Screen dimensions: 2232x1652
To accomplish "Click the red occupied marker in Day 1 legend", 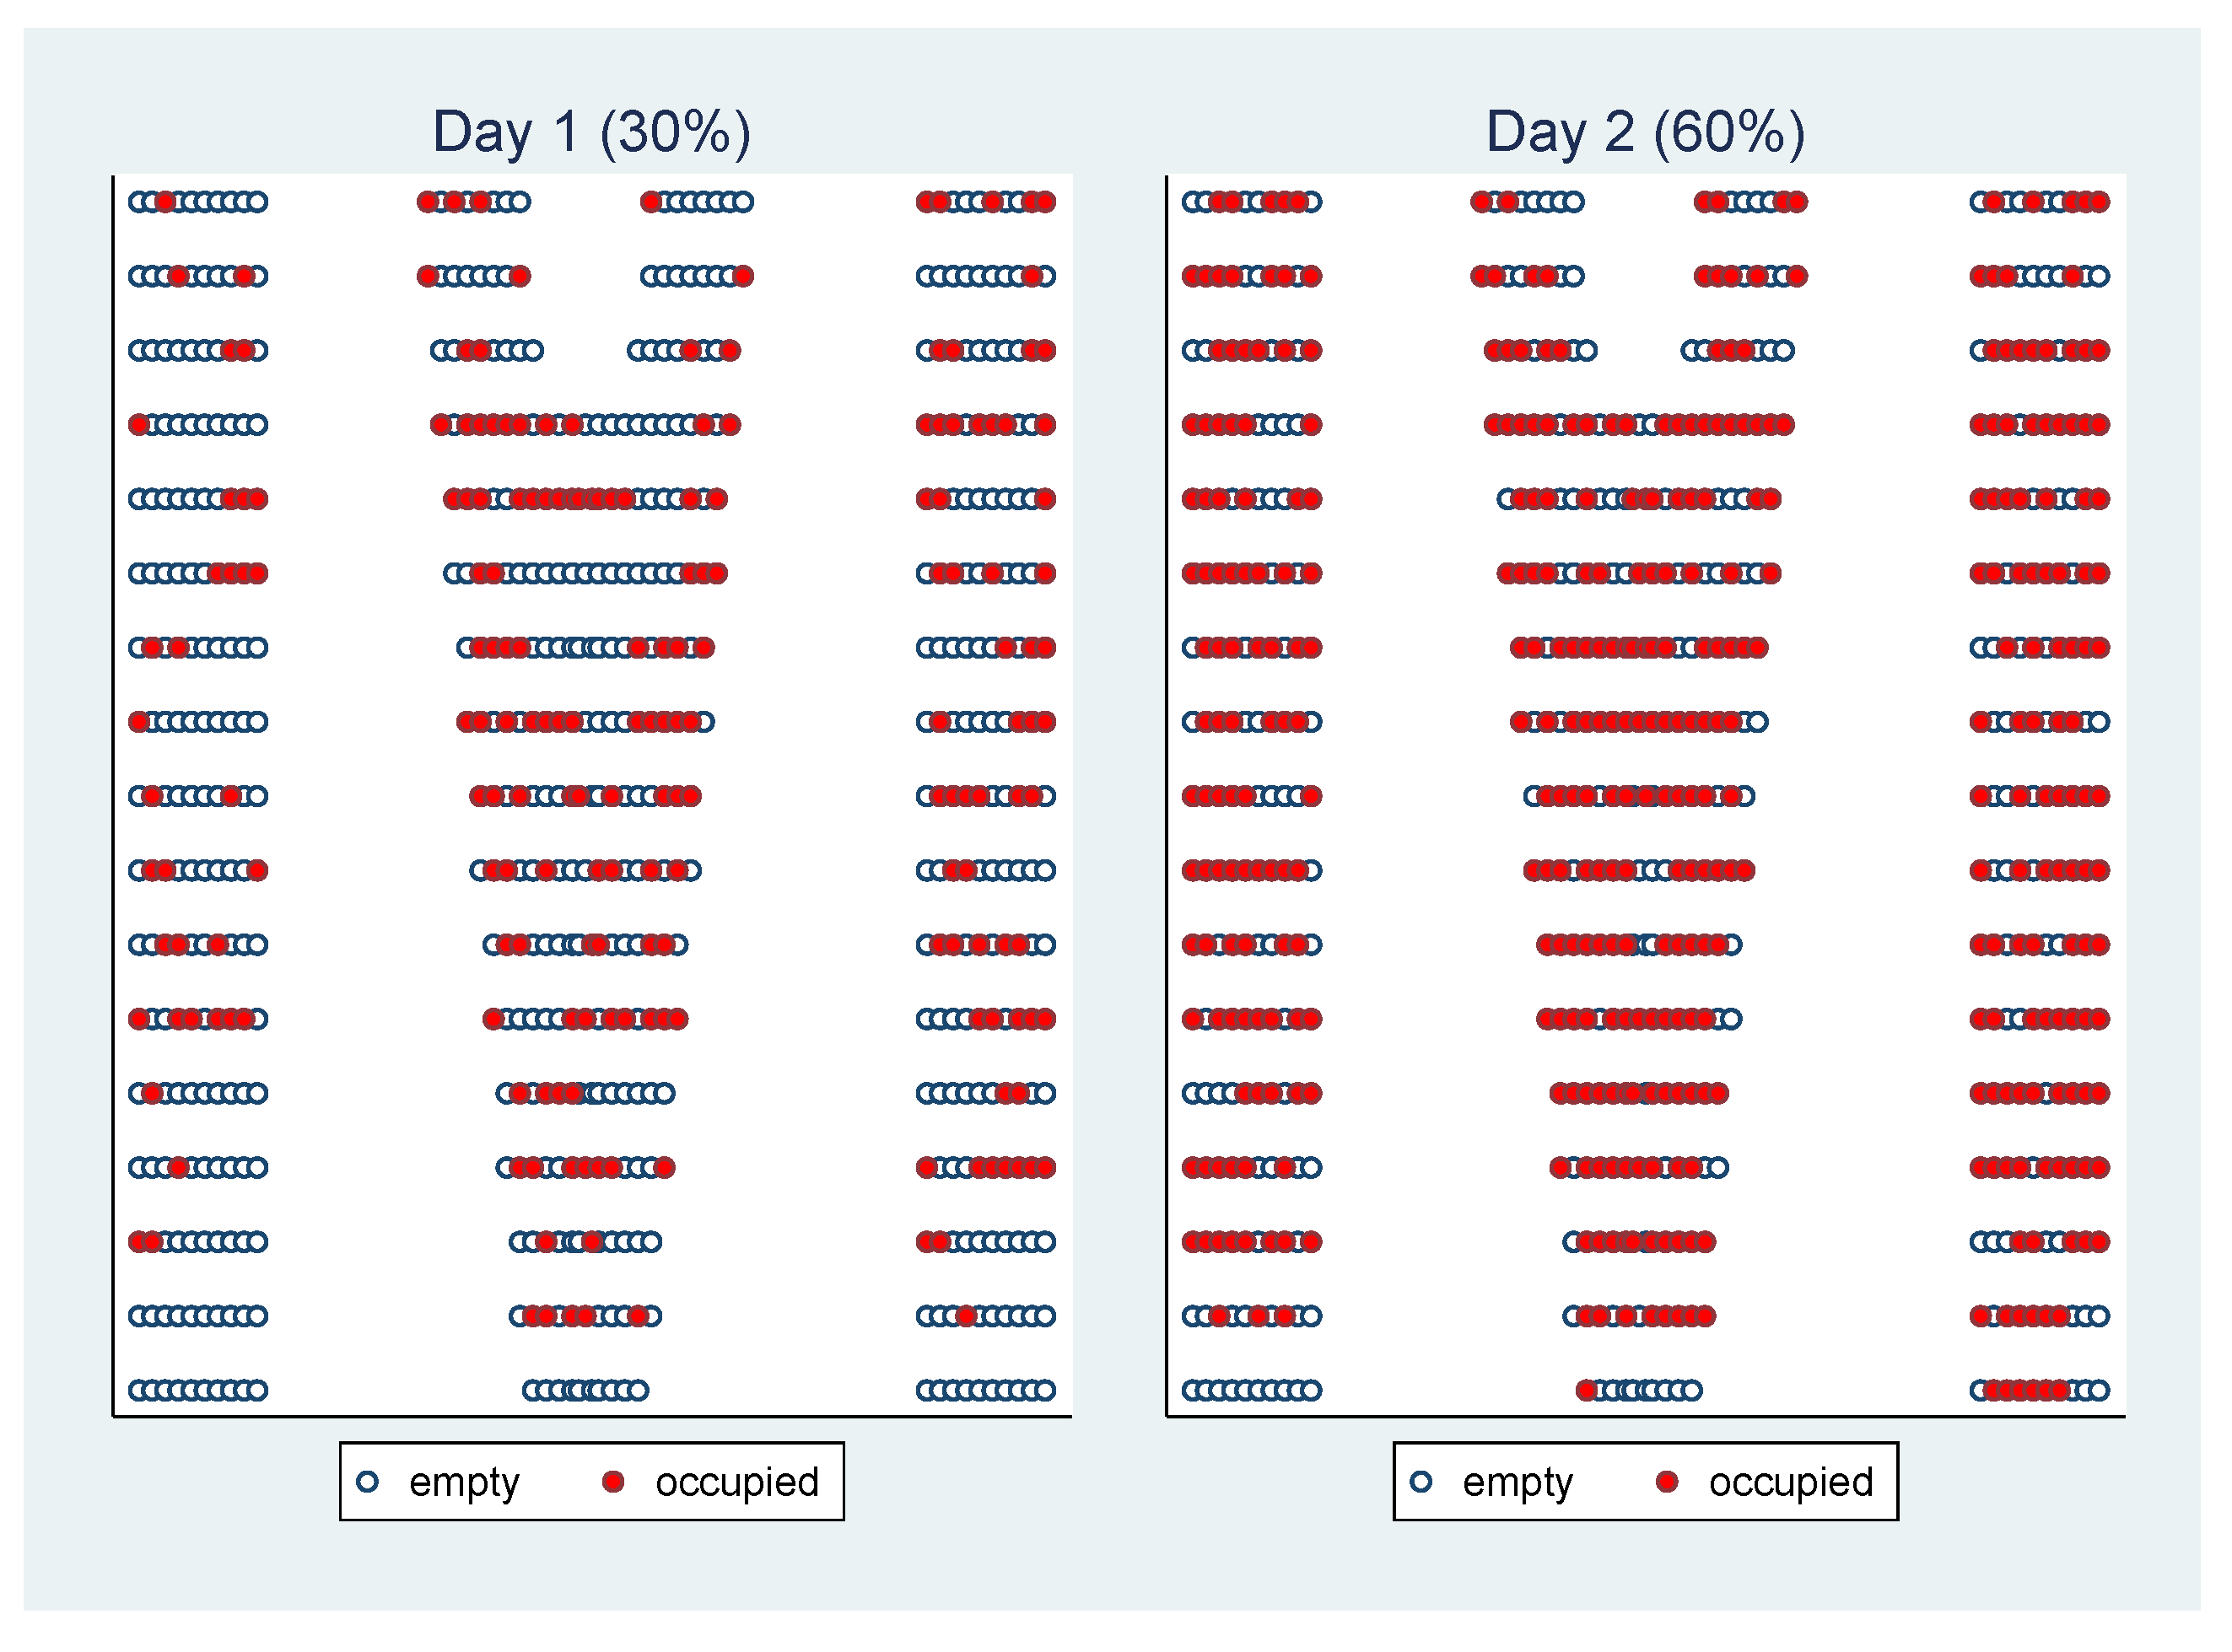I will [x=614, y=1482].
